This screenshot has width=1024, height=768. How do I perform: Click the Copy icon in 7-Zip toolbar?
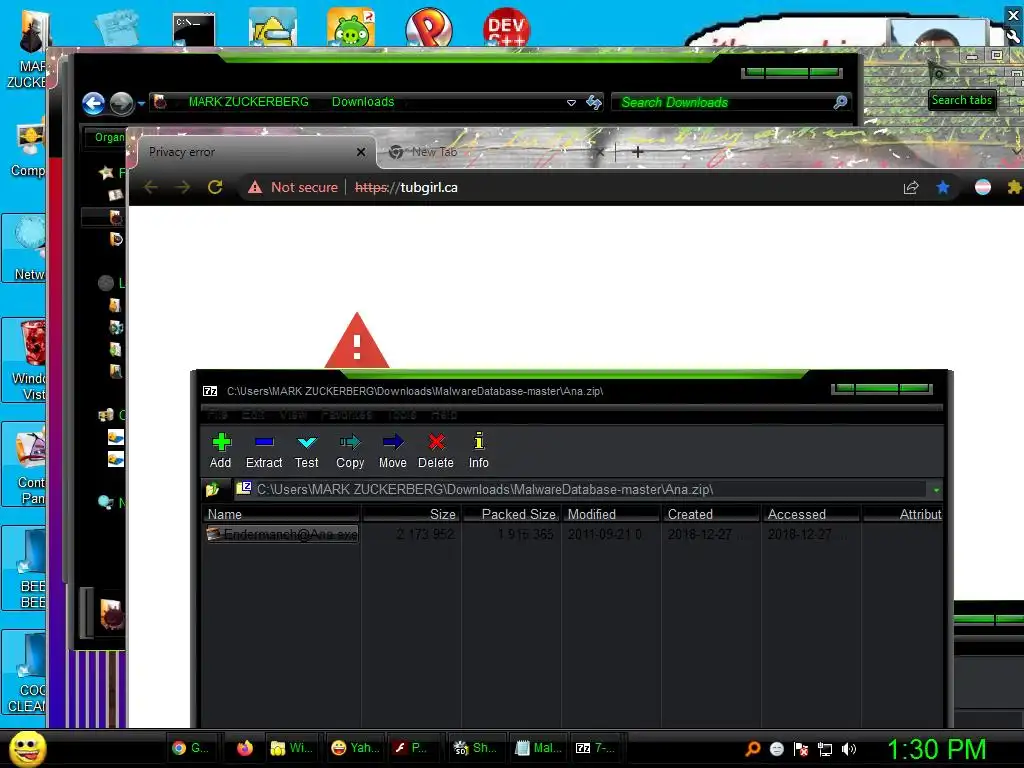[x=350, y=450]
